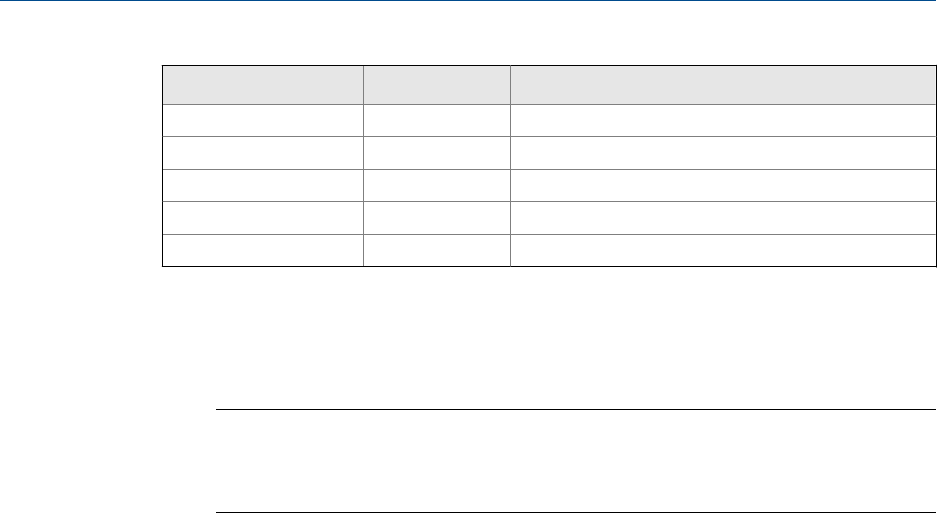937x513 pixels.
Task: Select last data row, first column cell
Action: click(x=263, y=250)
